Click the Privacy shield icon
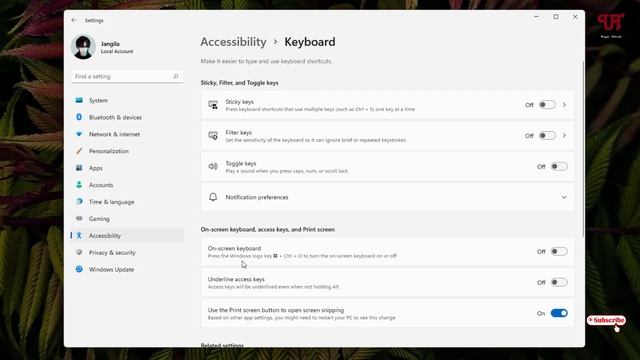640x360 pixels. point(79,252)
